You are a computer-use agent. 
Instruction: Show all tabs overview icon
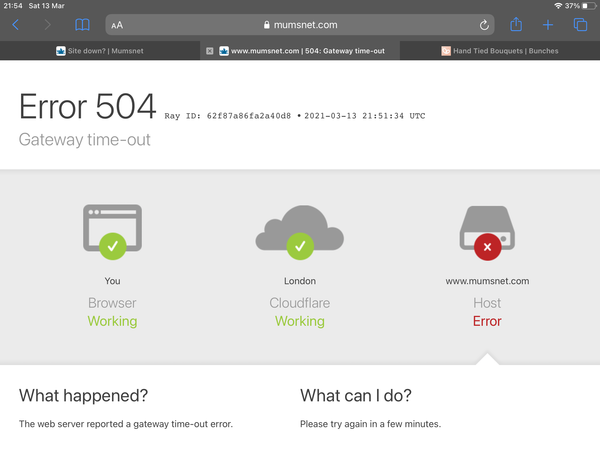(x=580, y=25)
